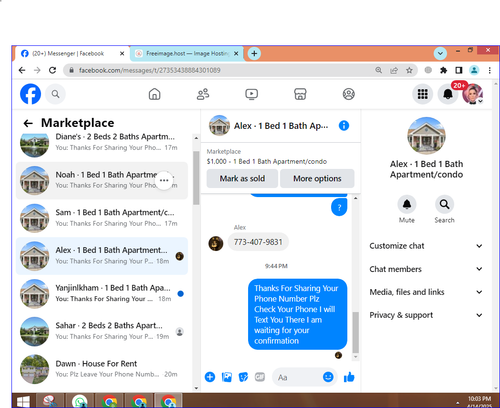Switch to Freeimage.host tab
The height and width of the screenshot is (408, 500).
(x=187, y=54)
